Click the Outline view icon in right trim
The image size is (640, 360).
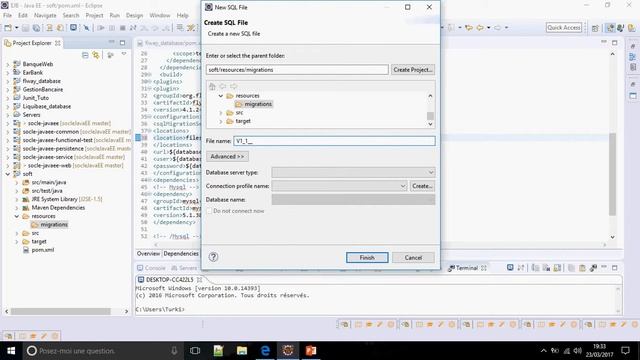click(x=633, y=57)
